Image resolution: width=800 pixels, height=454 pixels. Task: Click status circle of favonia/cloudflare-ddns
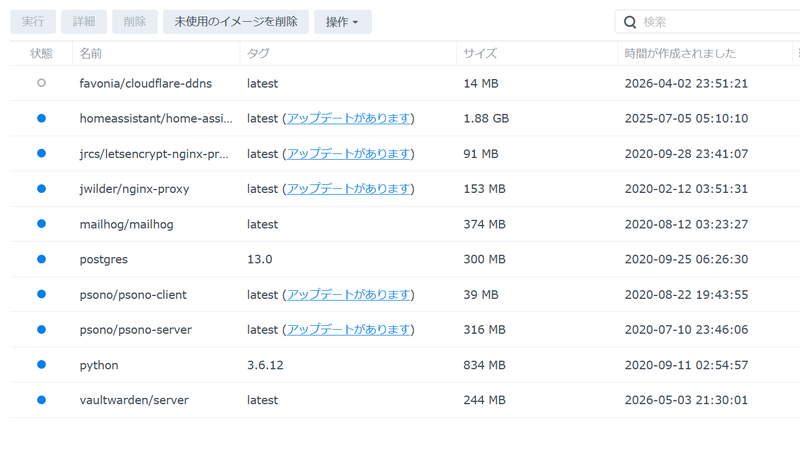click(41, 83)
